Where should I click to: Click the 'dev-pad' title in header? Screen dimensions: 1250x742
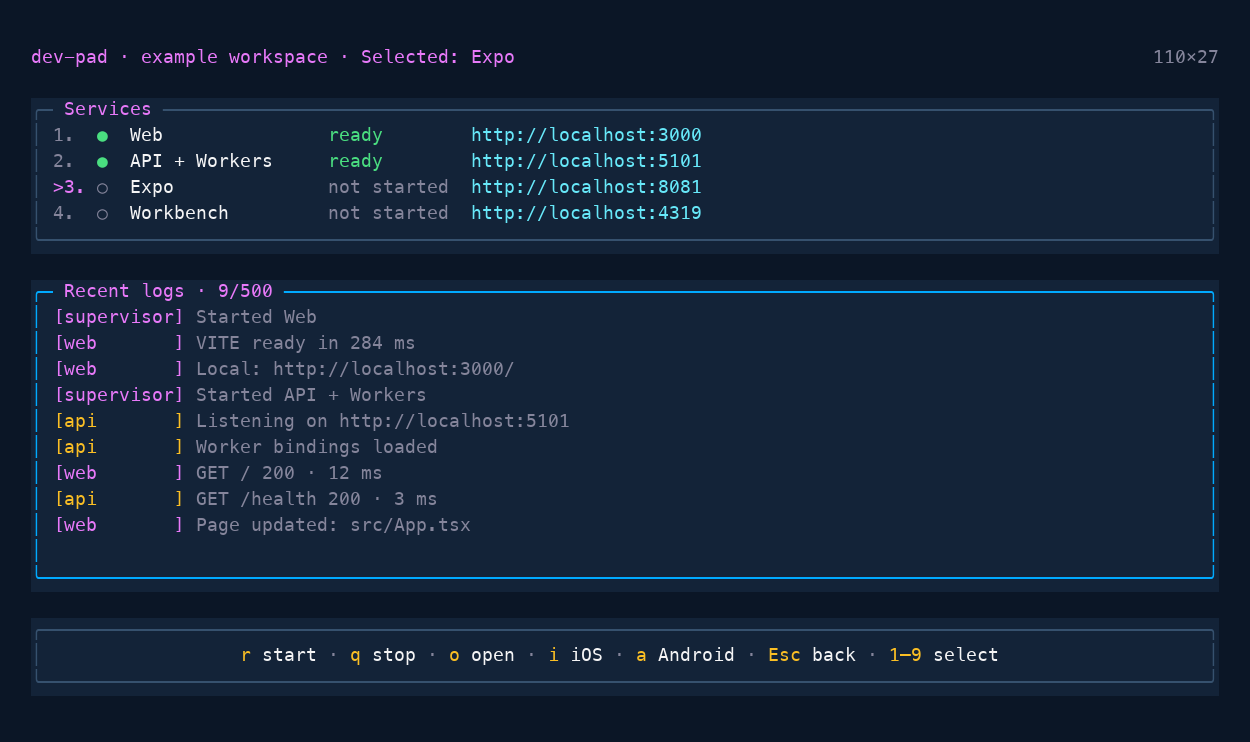[x=69, y=57]
